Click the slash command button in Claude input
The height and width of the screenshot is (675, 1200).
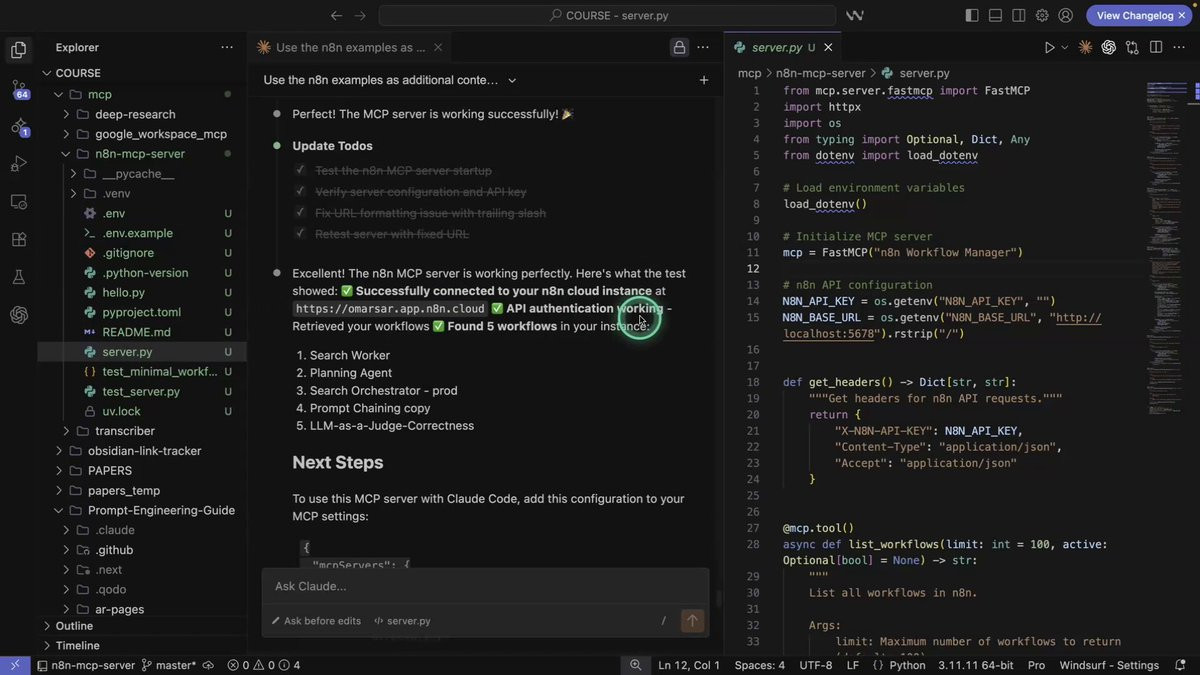[x=663, y=621]
